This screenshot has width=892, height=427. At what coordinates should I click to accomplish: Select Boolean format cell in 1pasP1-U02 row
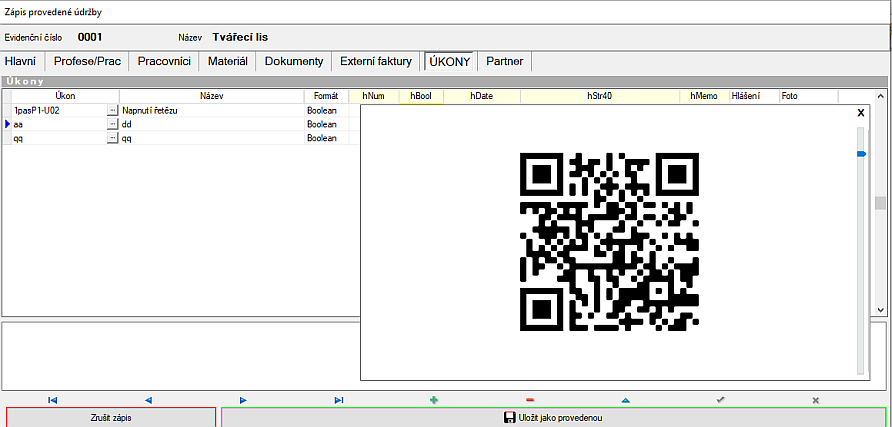click(327, 110)
